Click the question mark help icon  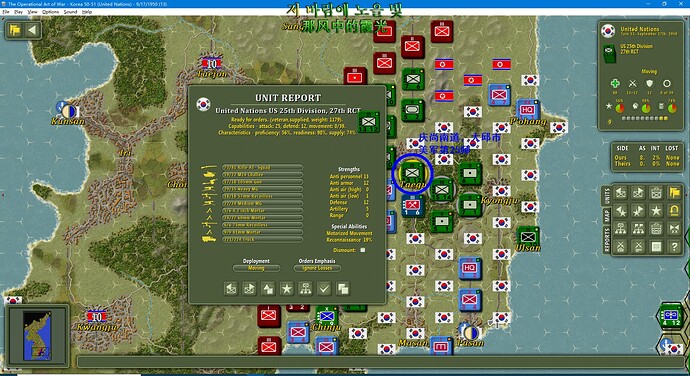click(674, 247)
